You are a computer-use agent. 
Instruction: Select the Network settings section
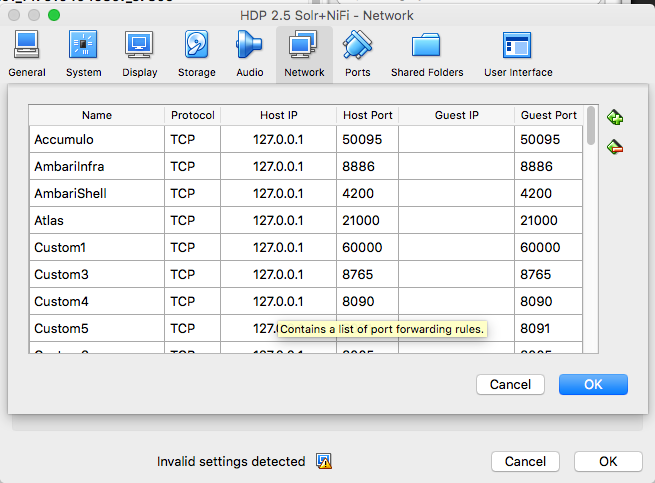coord(304,54)
